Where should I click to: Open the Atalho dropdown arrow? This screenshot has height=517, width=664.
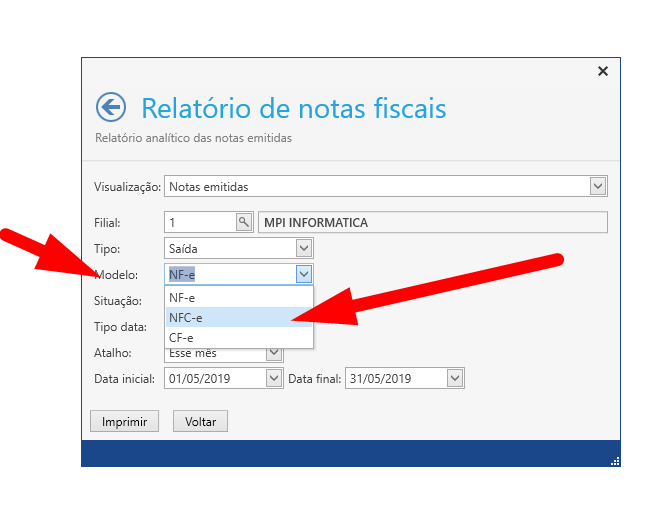click(274, 352)
